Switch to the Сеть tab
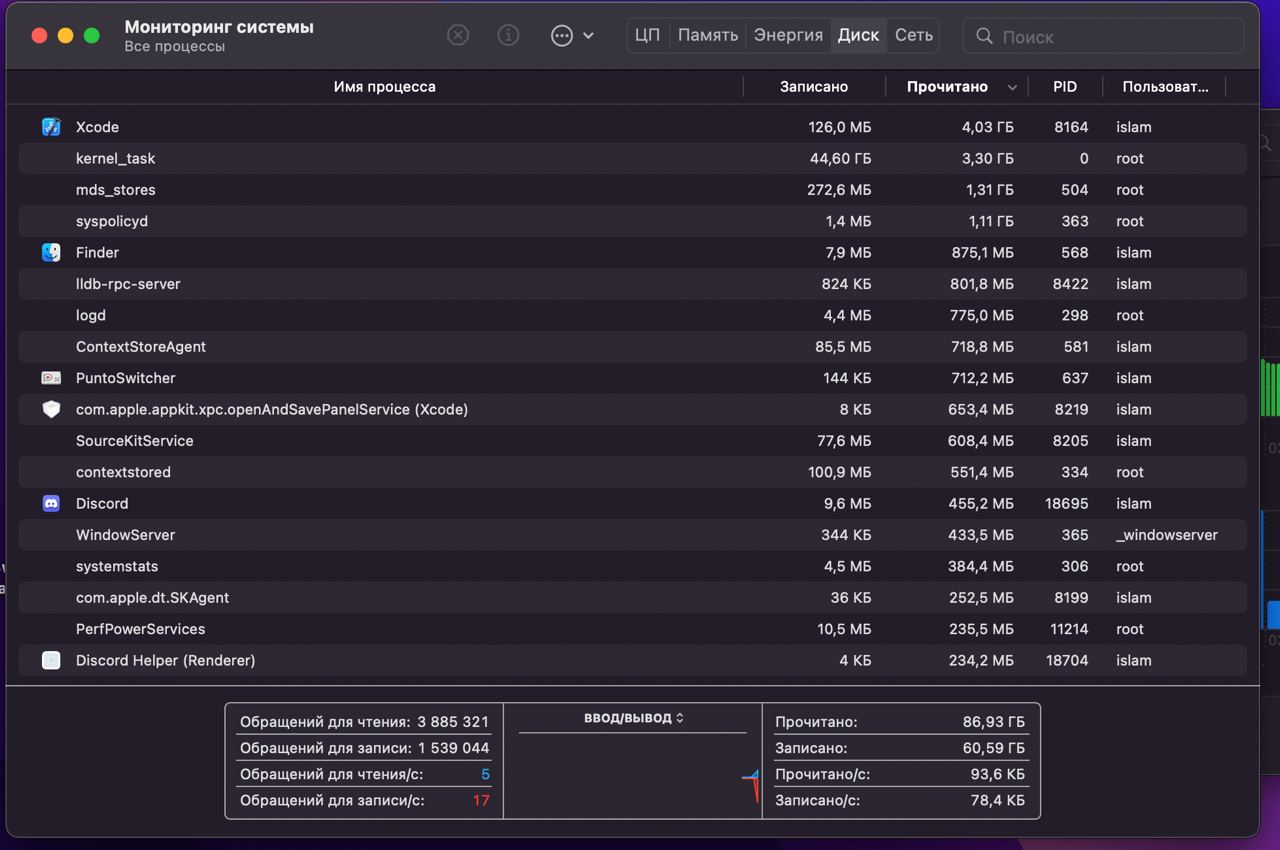Viewport: 1280px width, 850px height. (x=914, y=35)
